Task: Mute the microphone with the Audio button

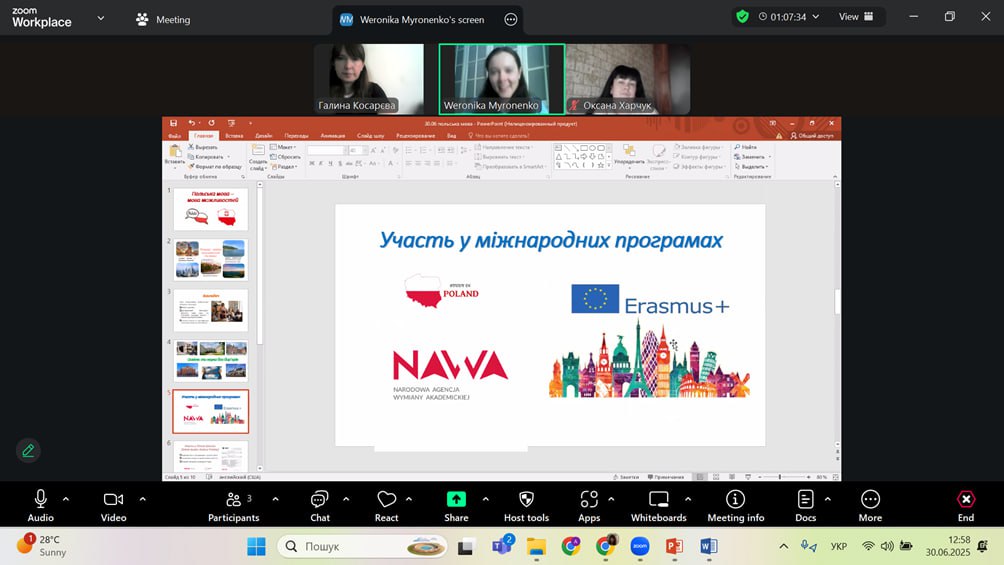Action: point(40,505)
